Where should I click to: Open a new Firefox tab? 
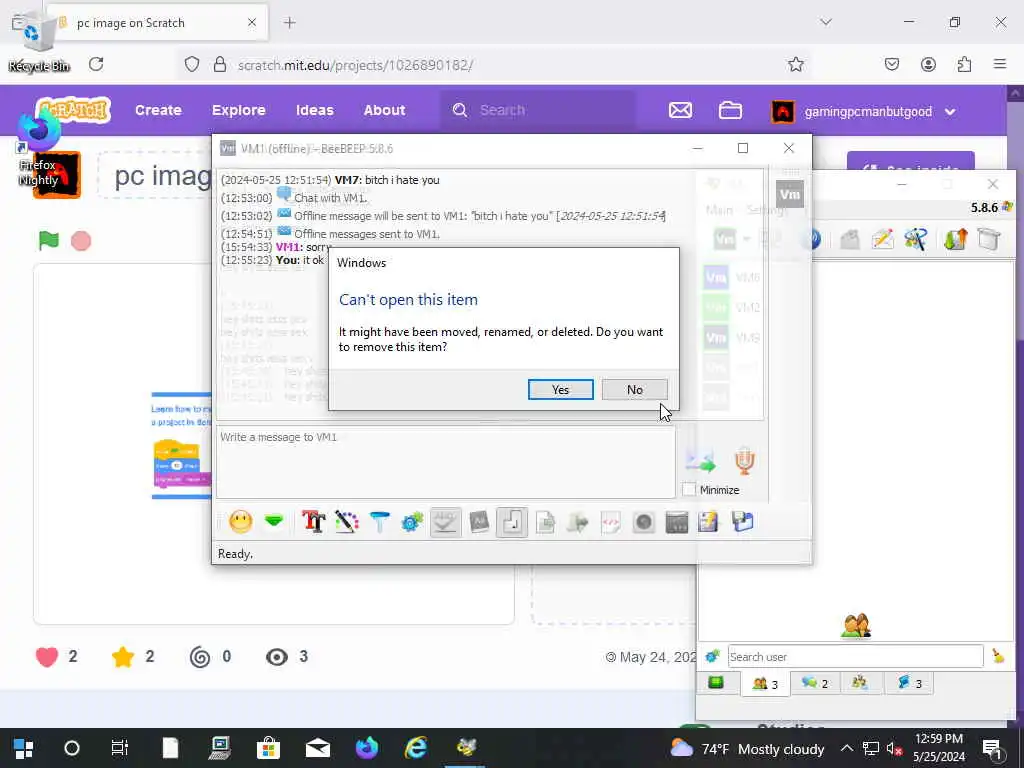pyautogui.click(x=290, y=23)
